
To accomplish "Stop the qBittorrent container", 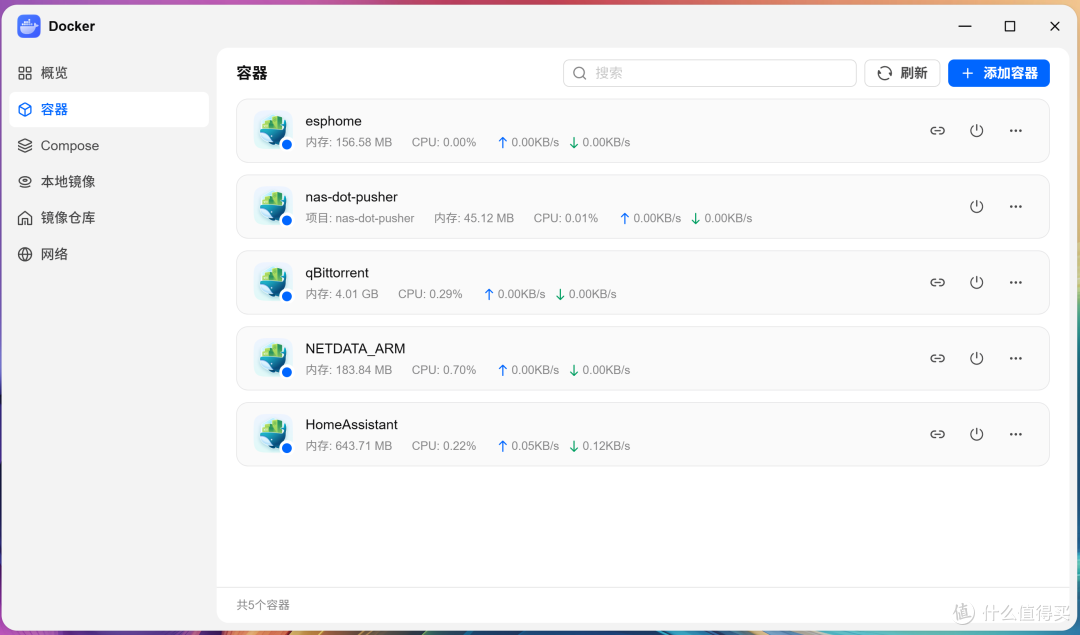I will pos(977,282).
